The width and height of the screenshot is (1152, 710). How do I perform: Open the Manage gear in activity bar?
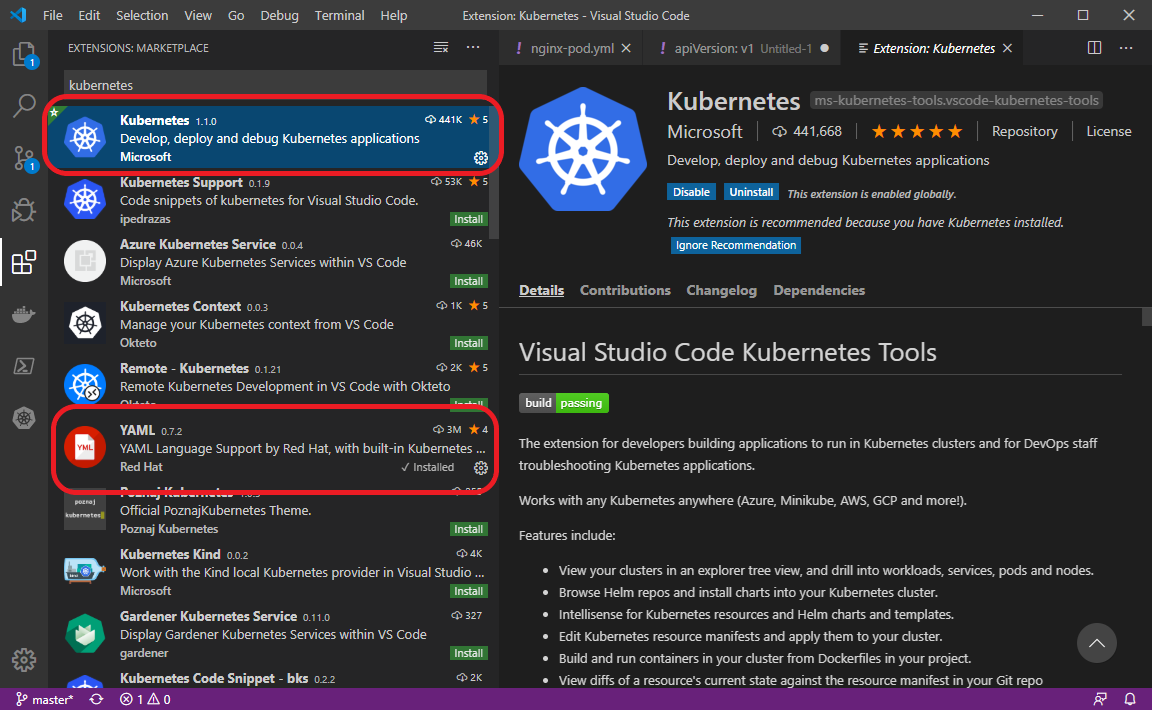click(24, 659)
